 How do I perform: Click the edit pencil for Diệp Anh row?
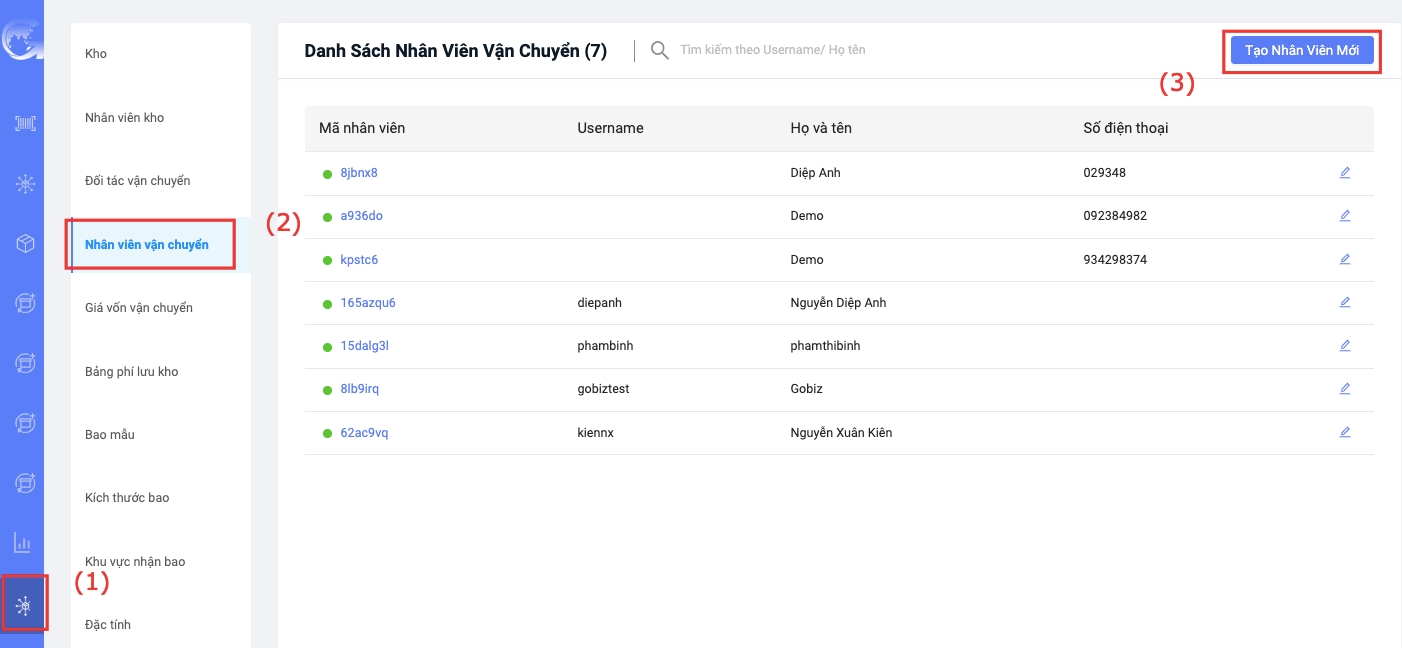1344,172
